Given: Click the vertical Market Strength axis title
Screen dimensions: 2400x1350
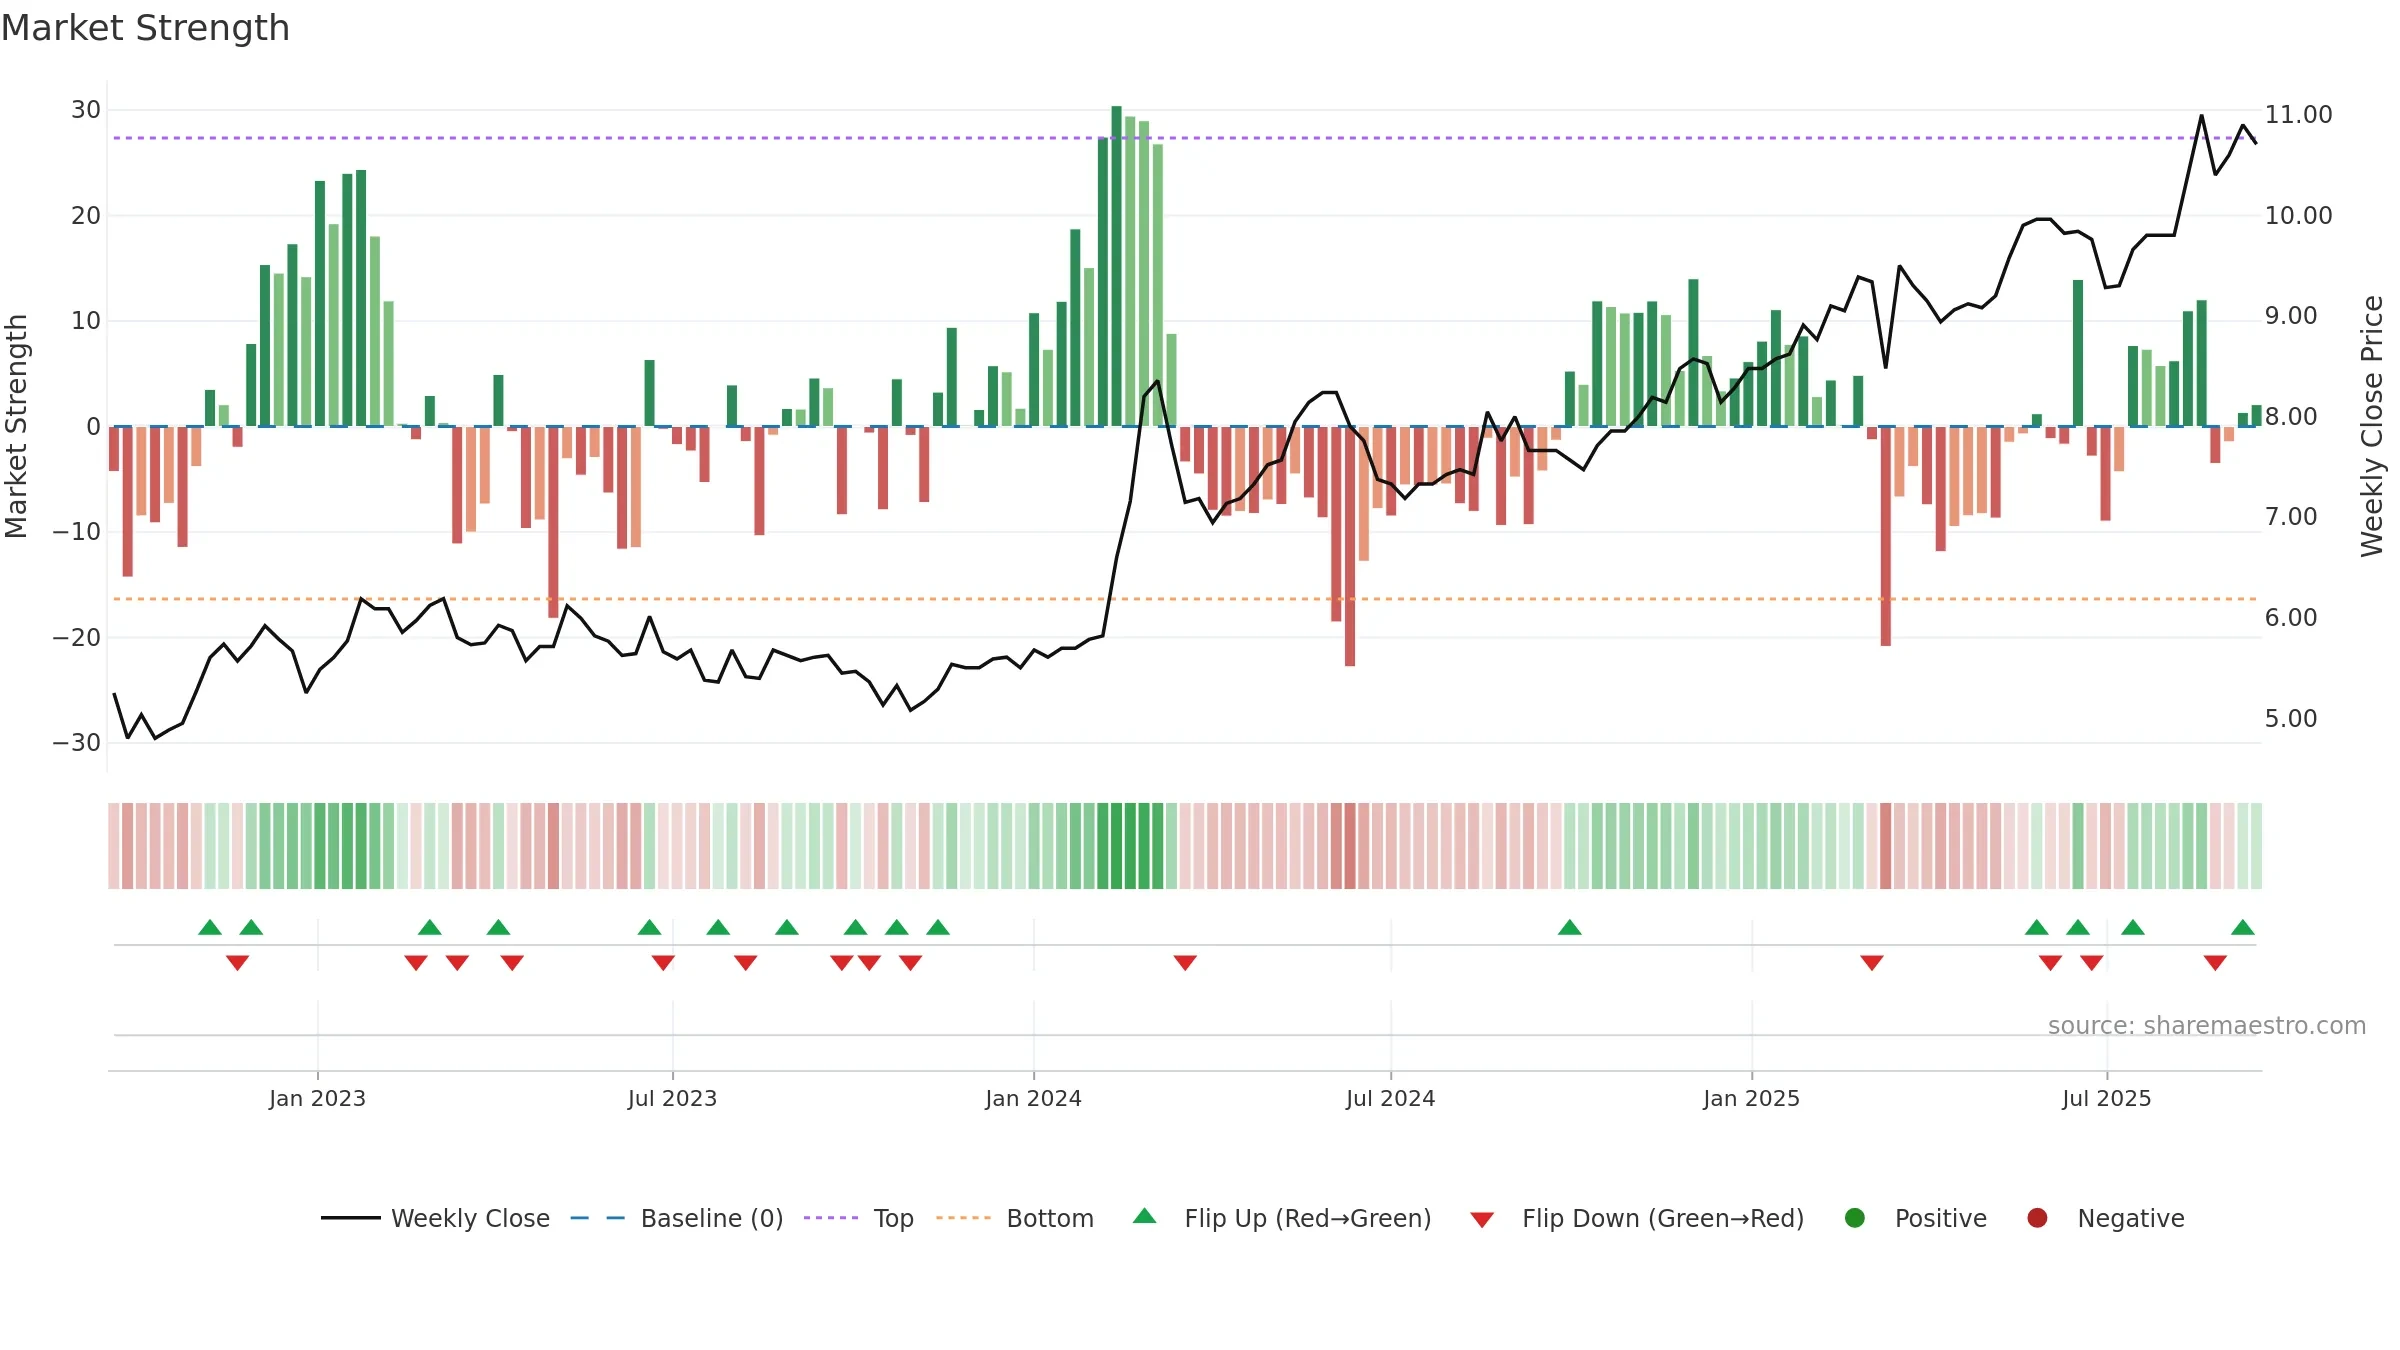Looking at the screenshot, I should click(16, 426).
